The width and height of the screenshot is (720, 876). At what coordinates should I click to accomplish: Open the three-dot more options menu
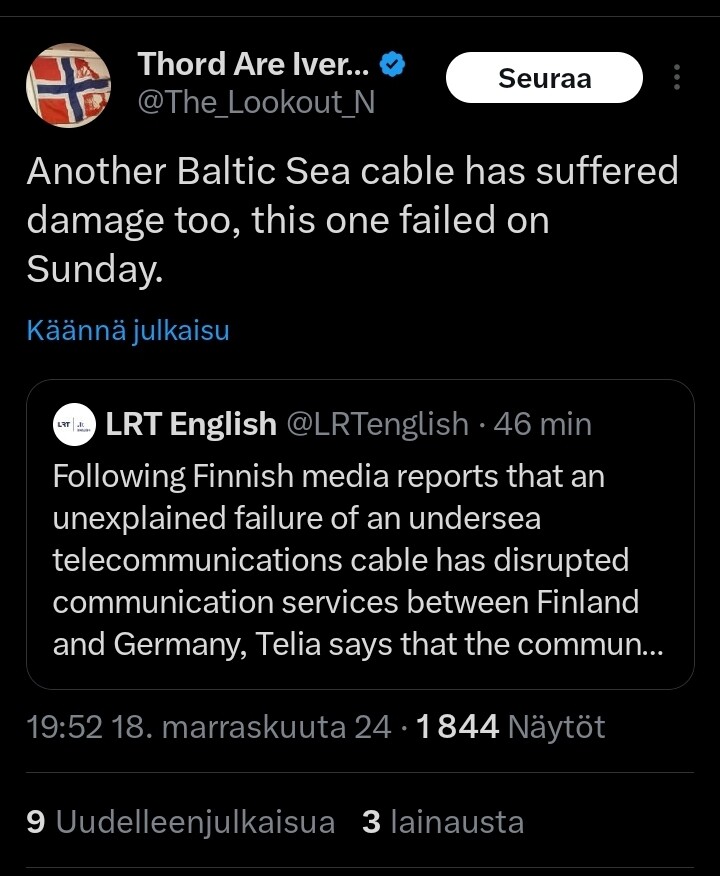click(677, 78)
